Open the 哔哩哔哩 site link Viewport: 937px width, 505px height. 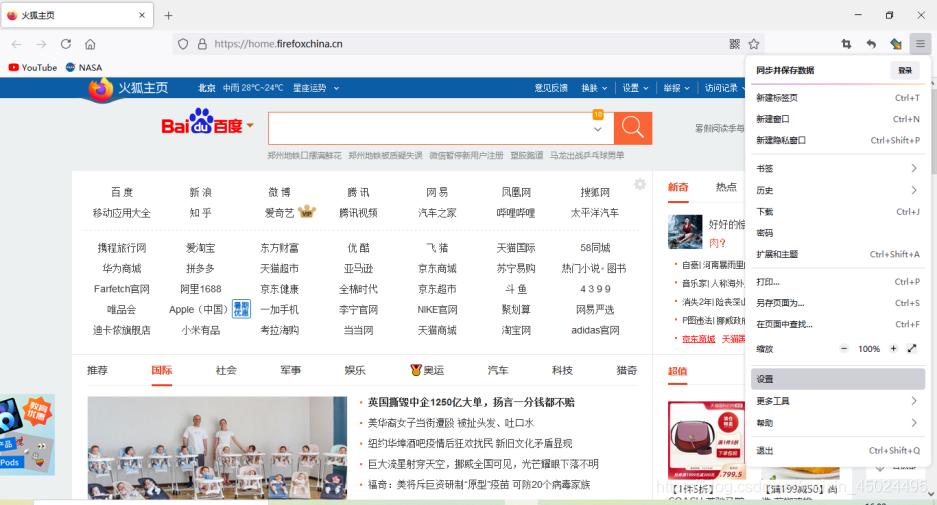click(x=516, y=213)
